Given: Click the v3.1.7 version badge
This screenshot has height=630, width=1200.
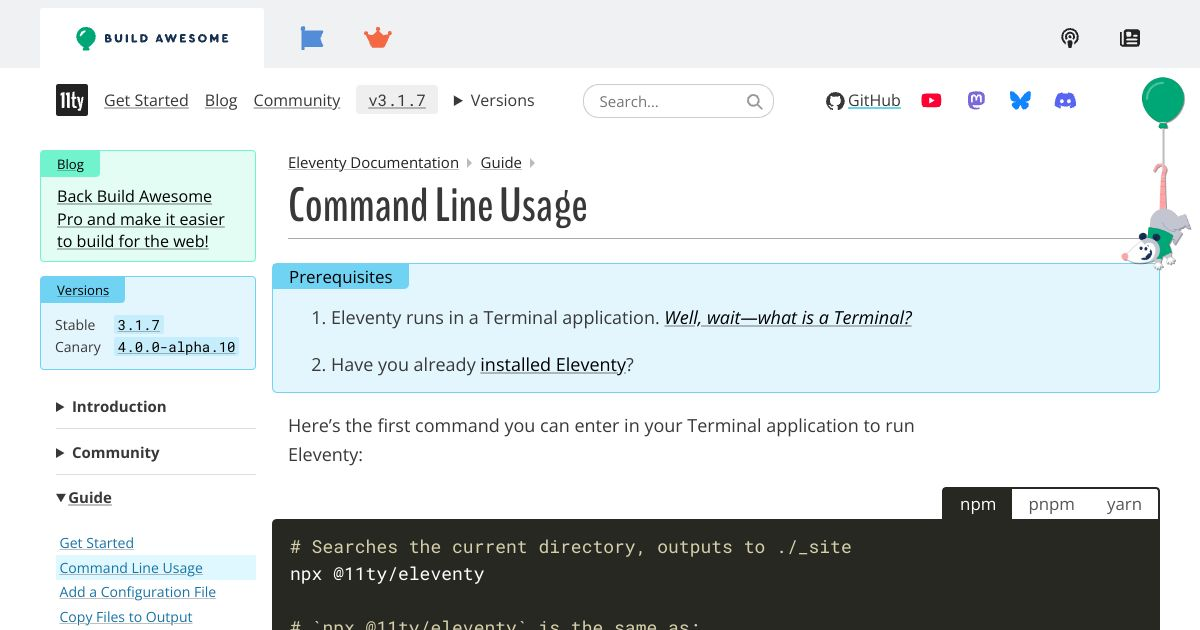Looking at the screenshot, I should click(397, 100).
